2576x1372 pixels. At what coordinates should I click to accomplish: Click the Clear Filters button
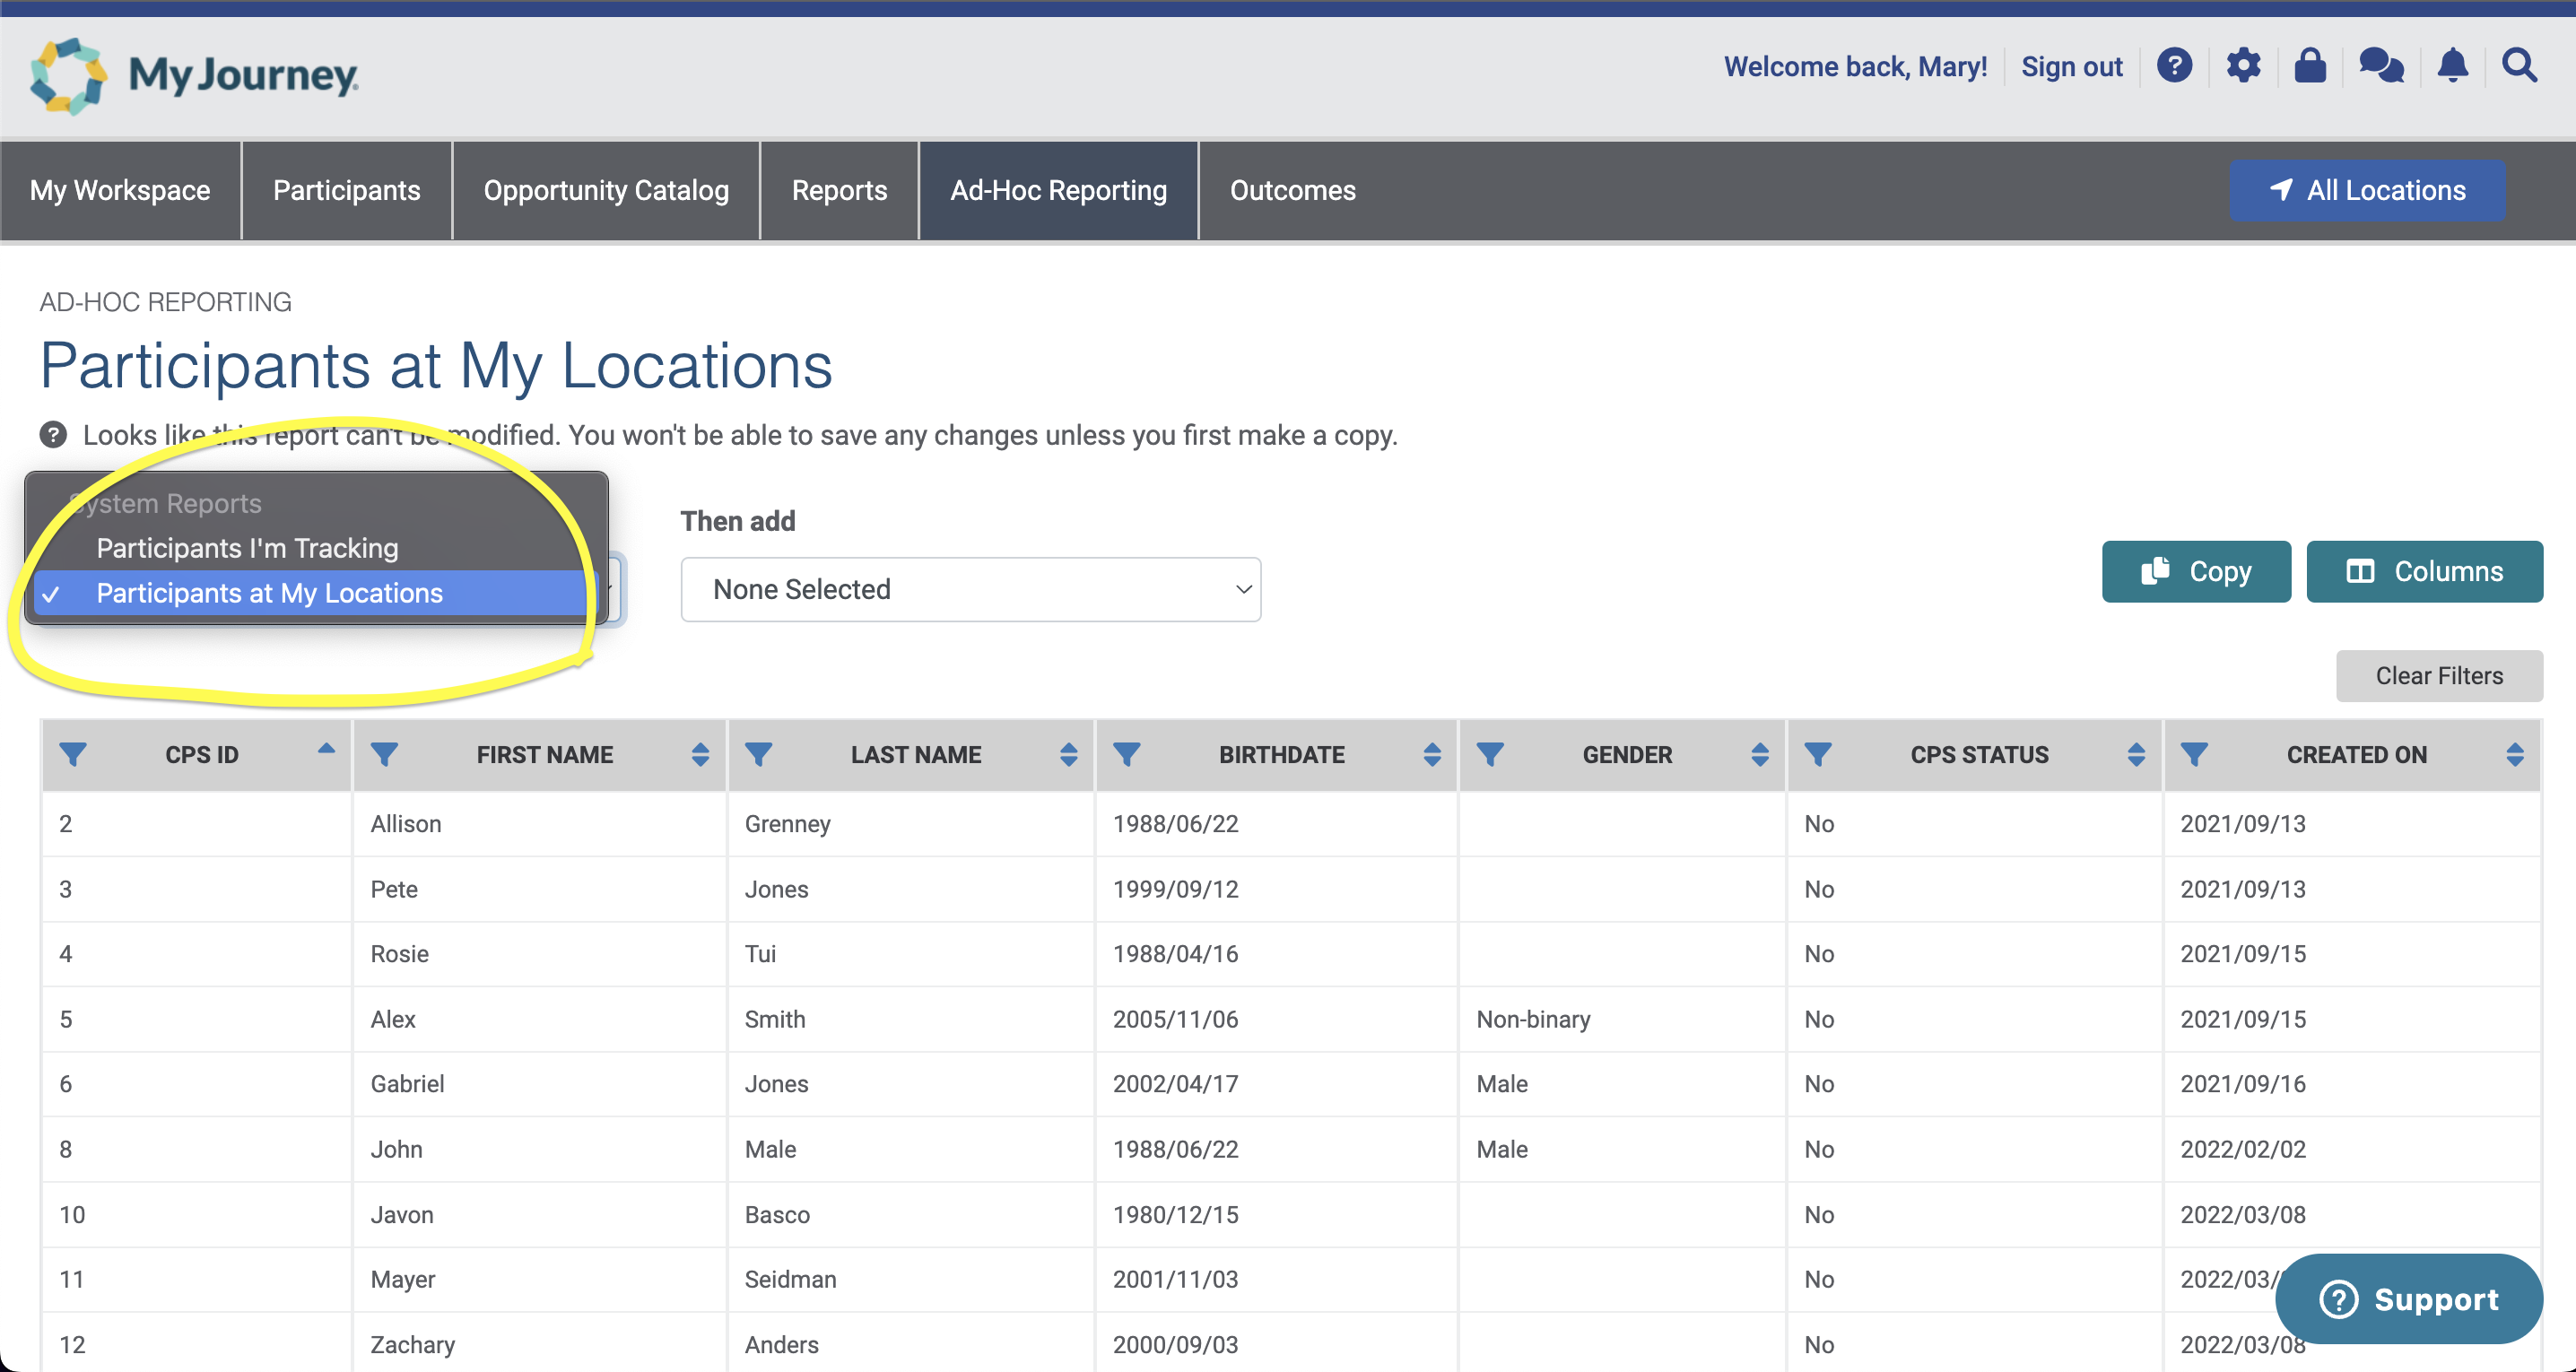(2438, 676)
